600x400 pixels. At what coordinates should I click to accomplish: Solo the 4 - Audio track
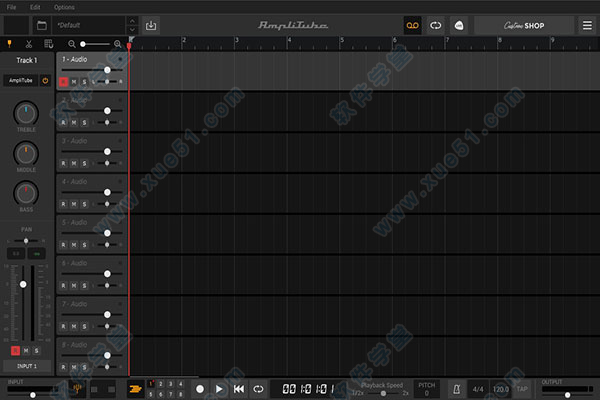84,204
